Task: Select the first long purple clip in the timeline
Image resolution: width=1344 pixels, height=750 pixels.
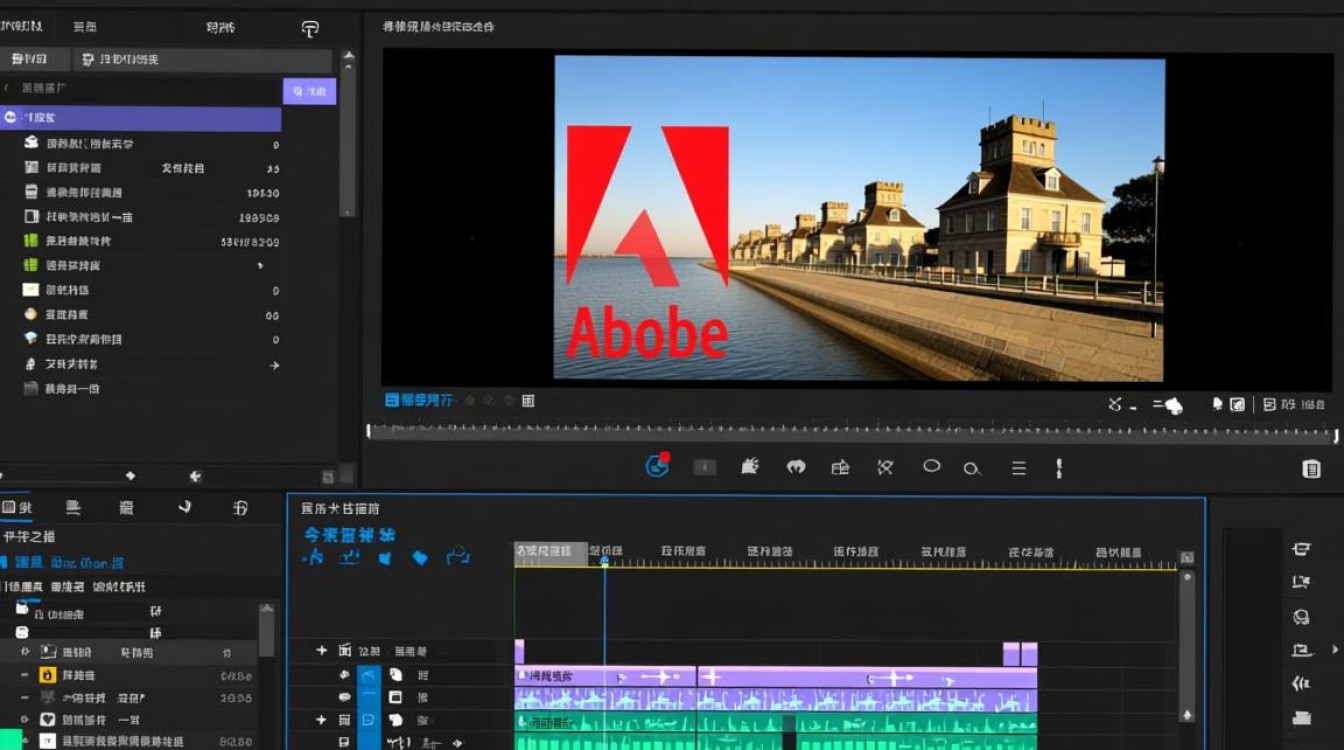Action: point(605,677)
